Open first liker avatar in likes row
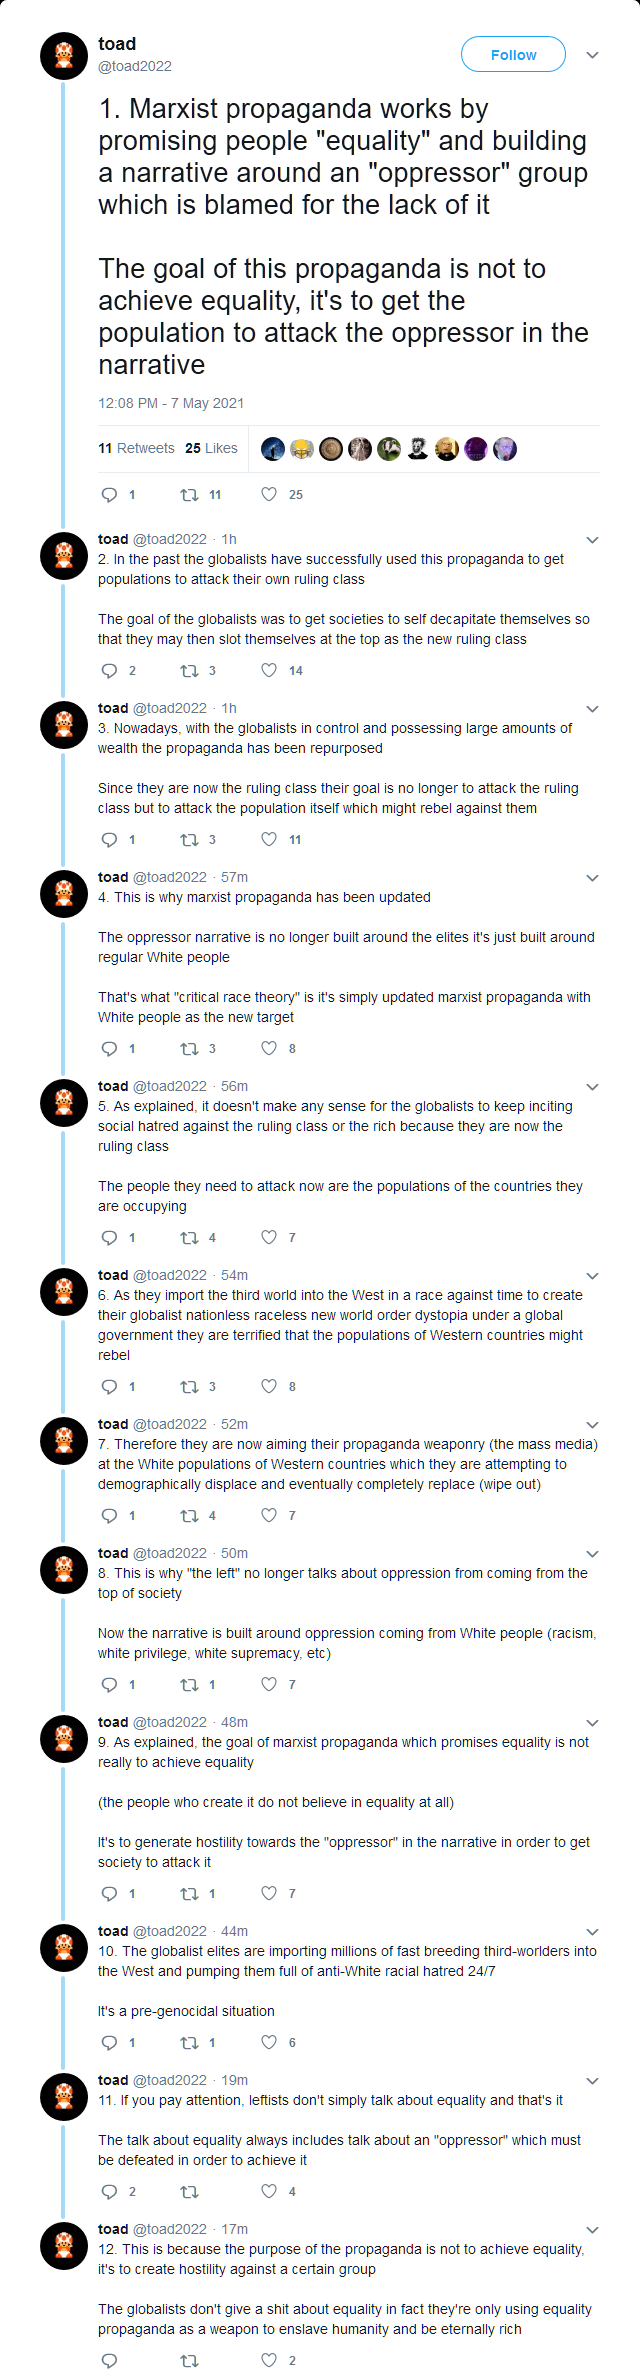 [273, 449]
